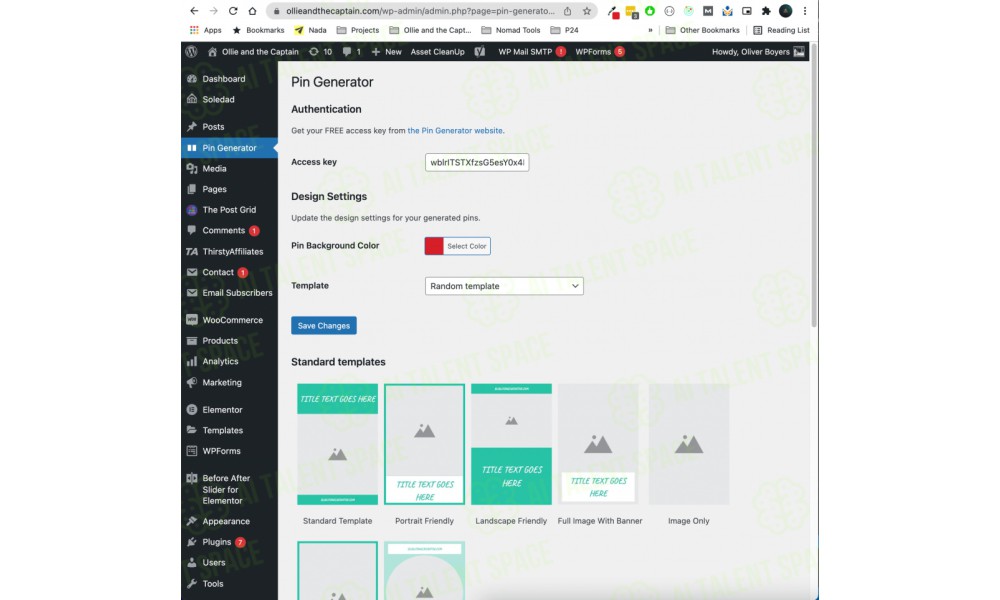Open Howdy, Oliver Boyers account menu

[758, 52]
